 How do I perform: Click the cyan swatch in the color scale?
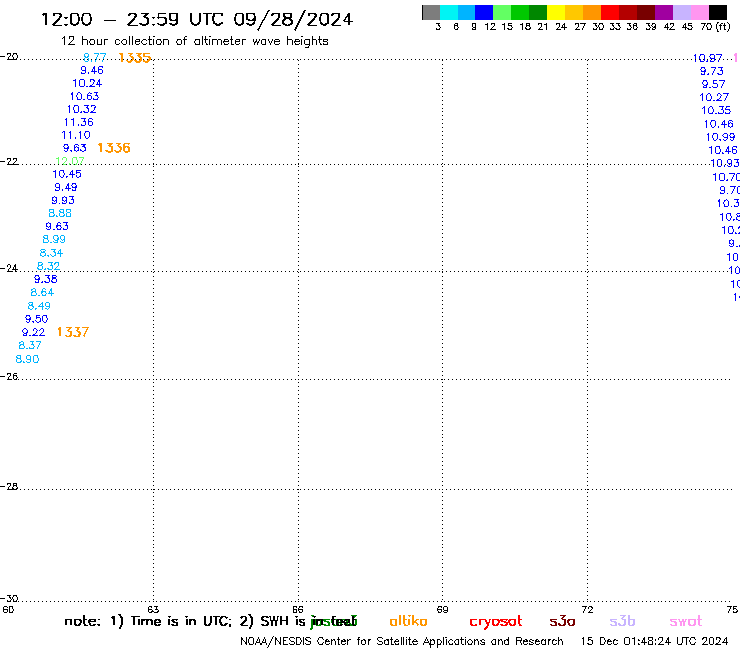449,12
